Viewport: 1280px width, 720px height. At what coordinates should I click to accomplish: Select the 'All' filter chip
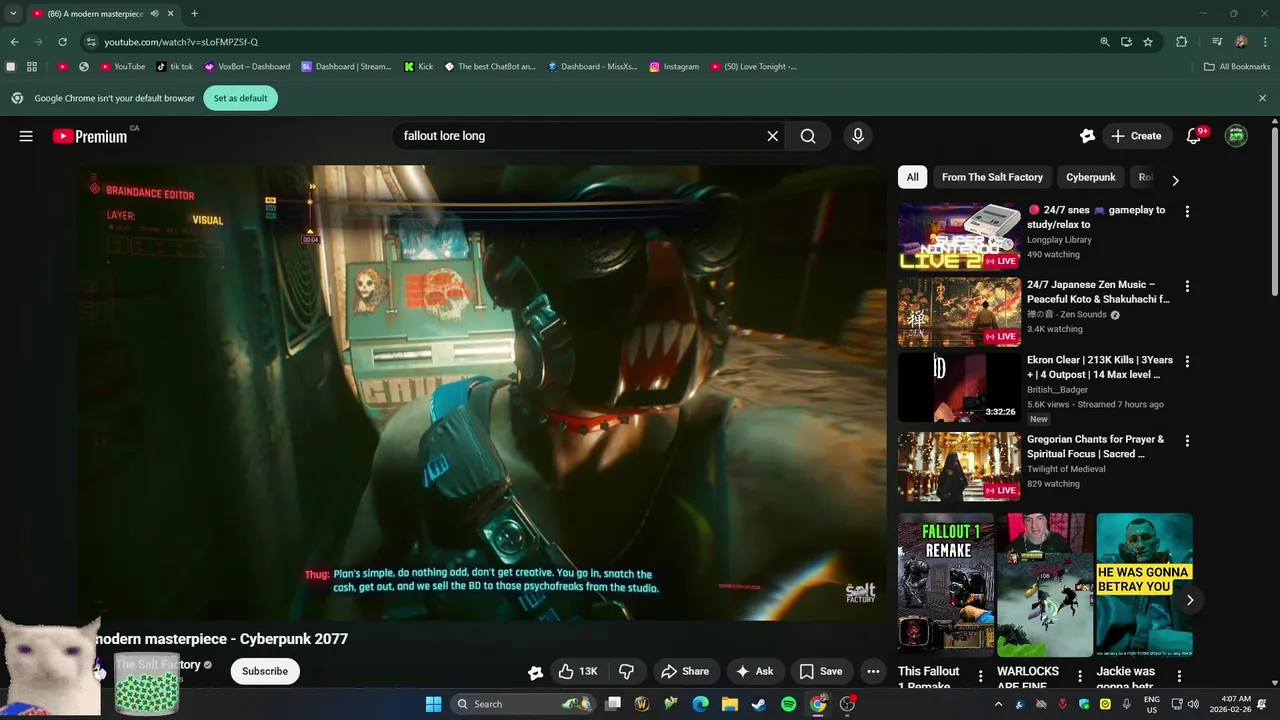[912, 177]
